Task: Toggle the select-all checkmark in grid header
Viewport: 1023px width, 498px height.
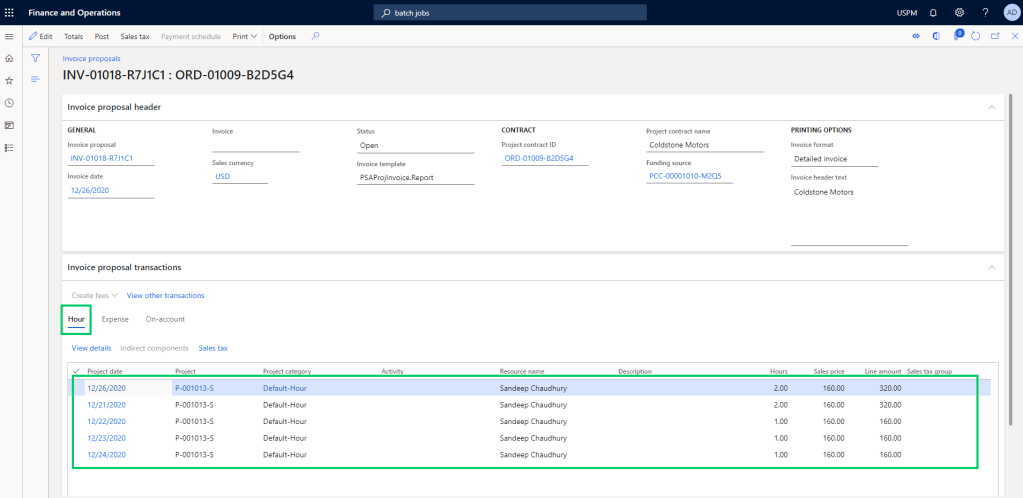Action: coord(76,371)
